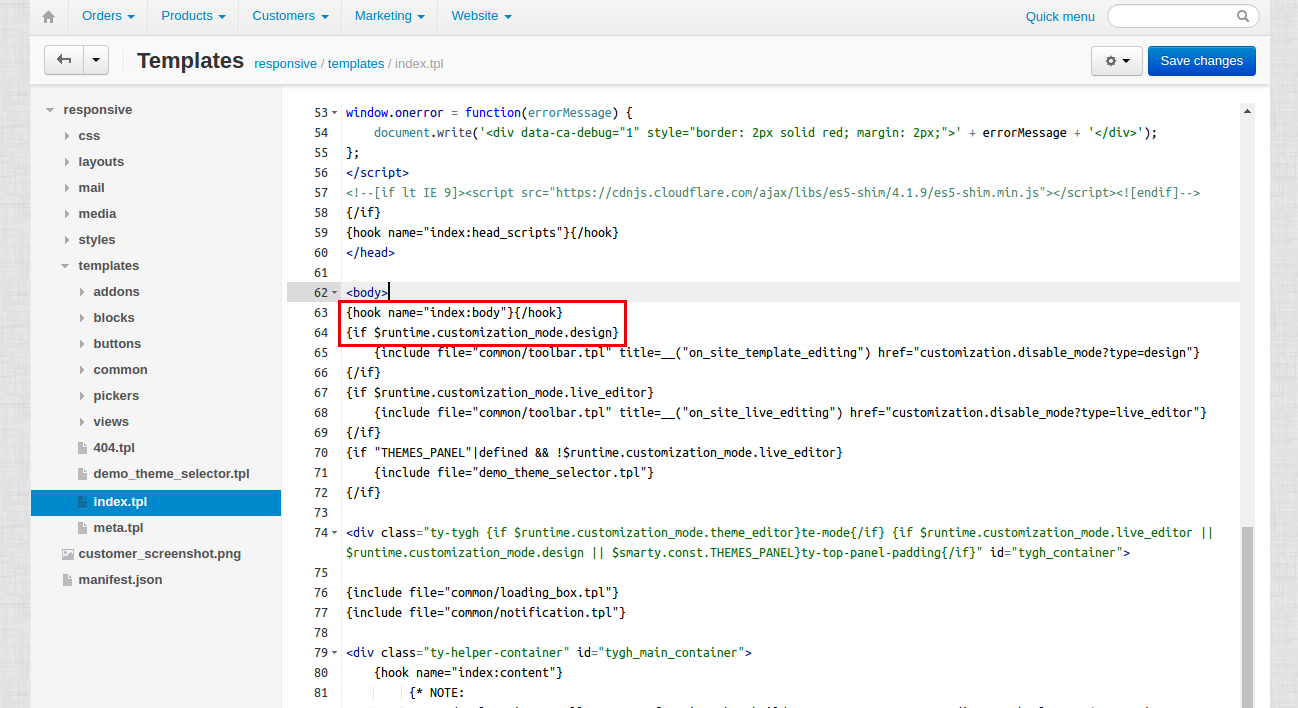Viewport: 1298px width, 708px height.
Task: Expand the views folder arrow
Action: [81, 422]
